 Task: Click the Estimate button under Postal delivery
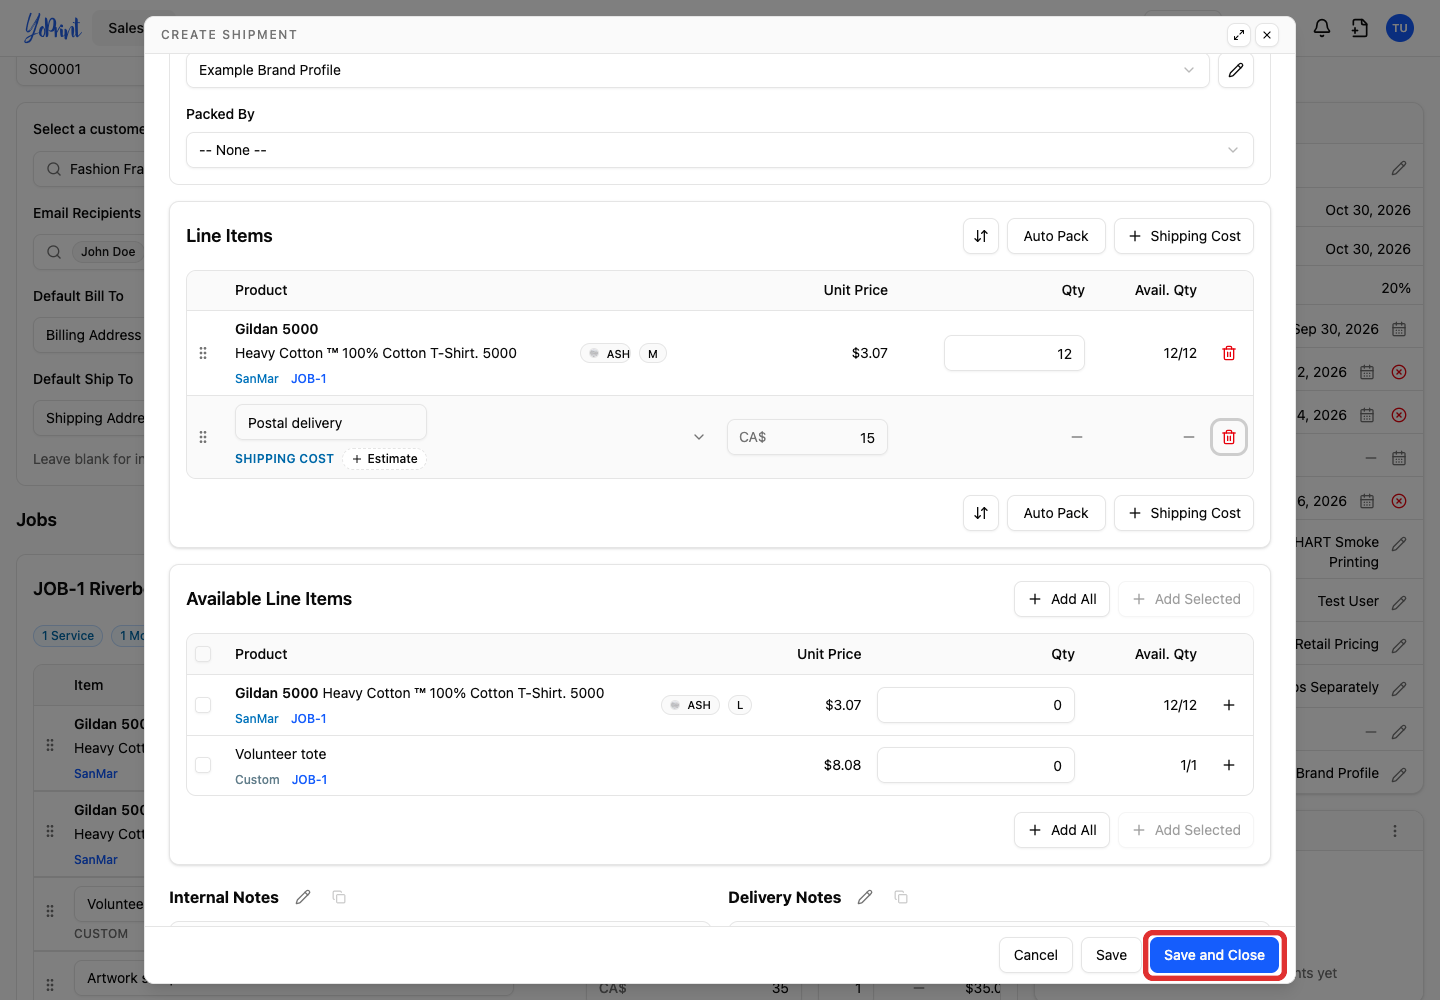[385, 459]
